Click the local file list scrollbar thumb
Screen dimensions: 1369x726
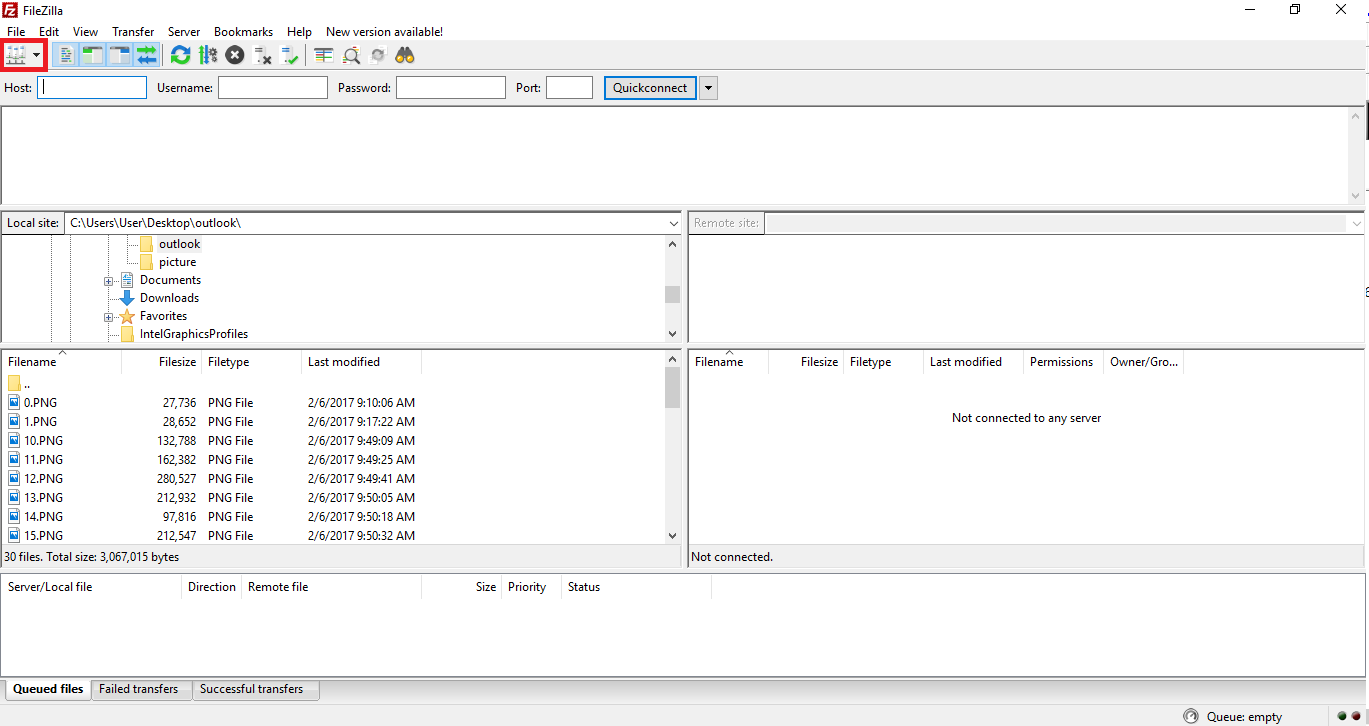coord(672,388)
